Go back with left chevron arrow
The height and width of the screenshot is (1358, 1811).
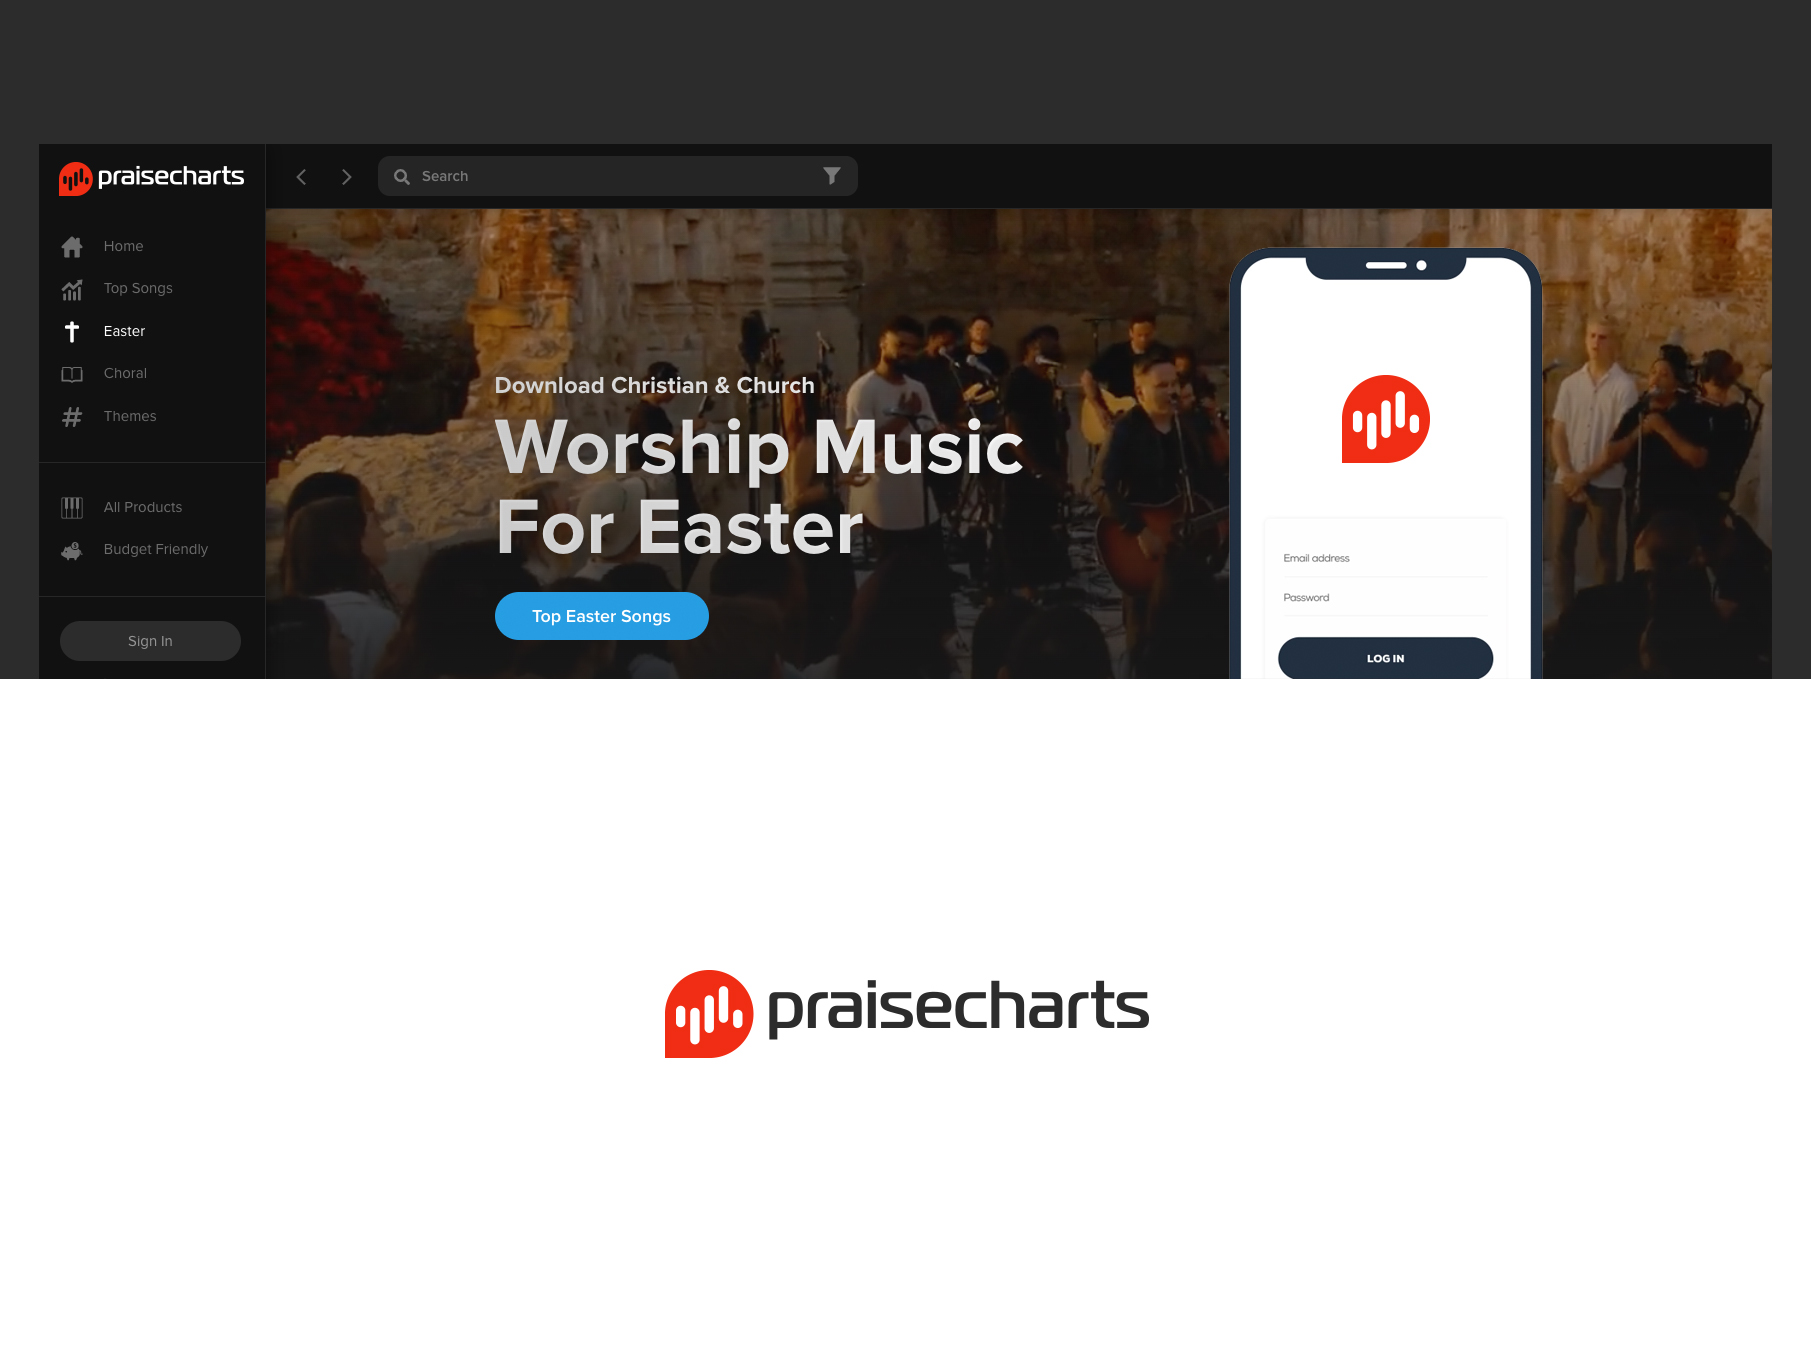tap(301, 177)
